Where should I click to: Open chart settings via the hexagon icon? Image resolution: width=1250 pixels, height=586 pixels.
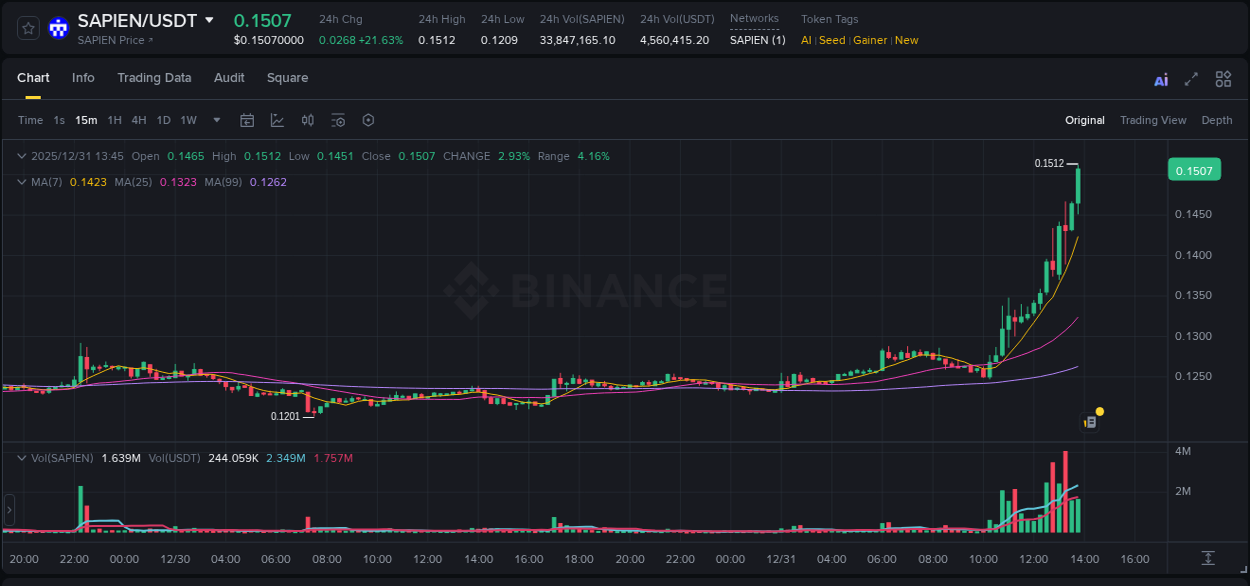368,120
